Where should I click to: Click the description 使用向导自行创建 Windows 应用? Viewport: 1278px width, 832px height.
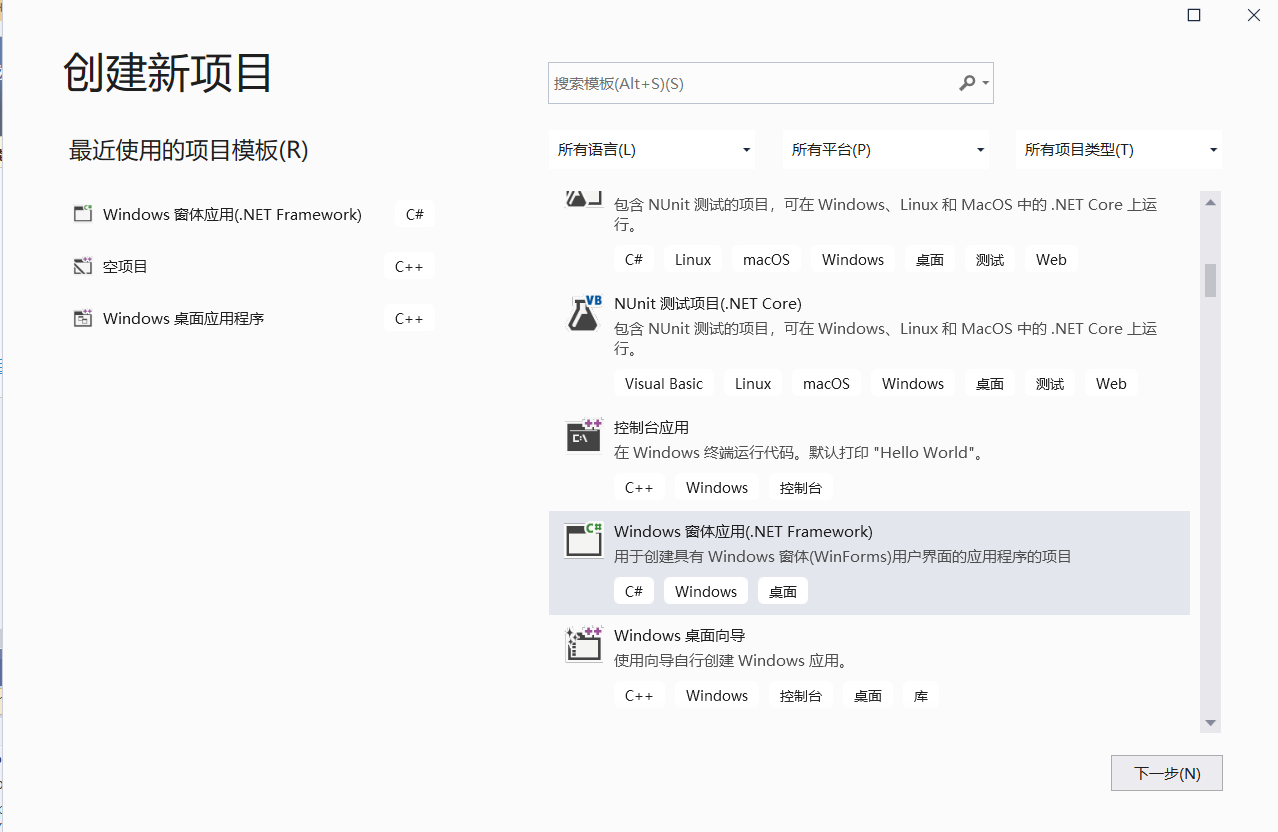731,660
